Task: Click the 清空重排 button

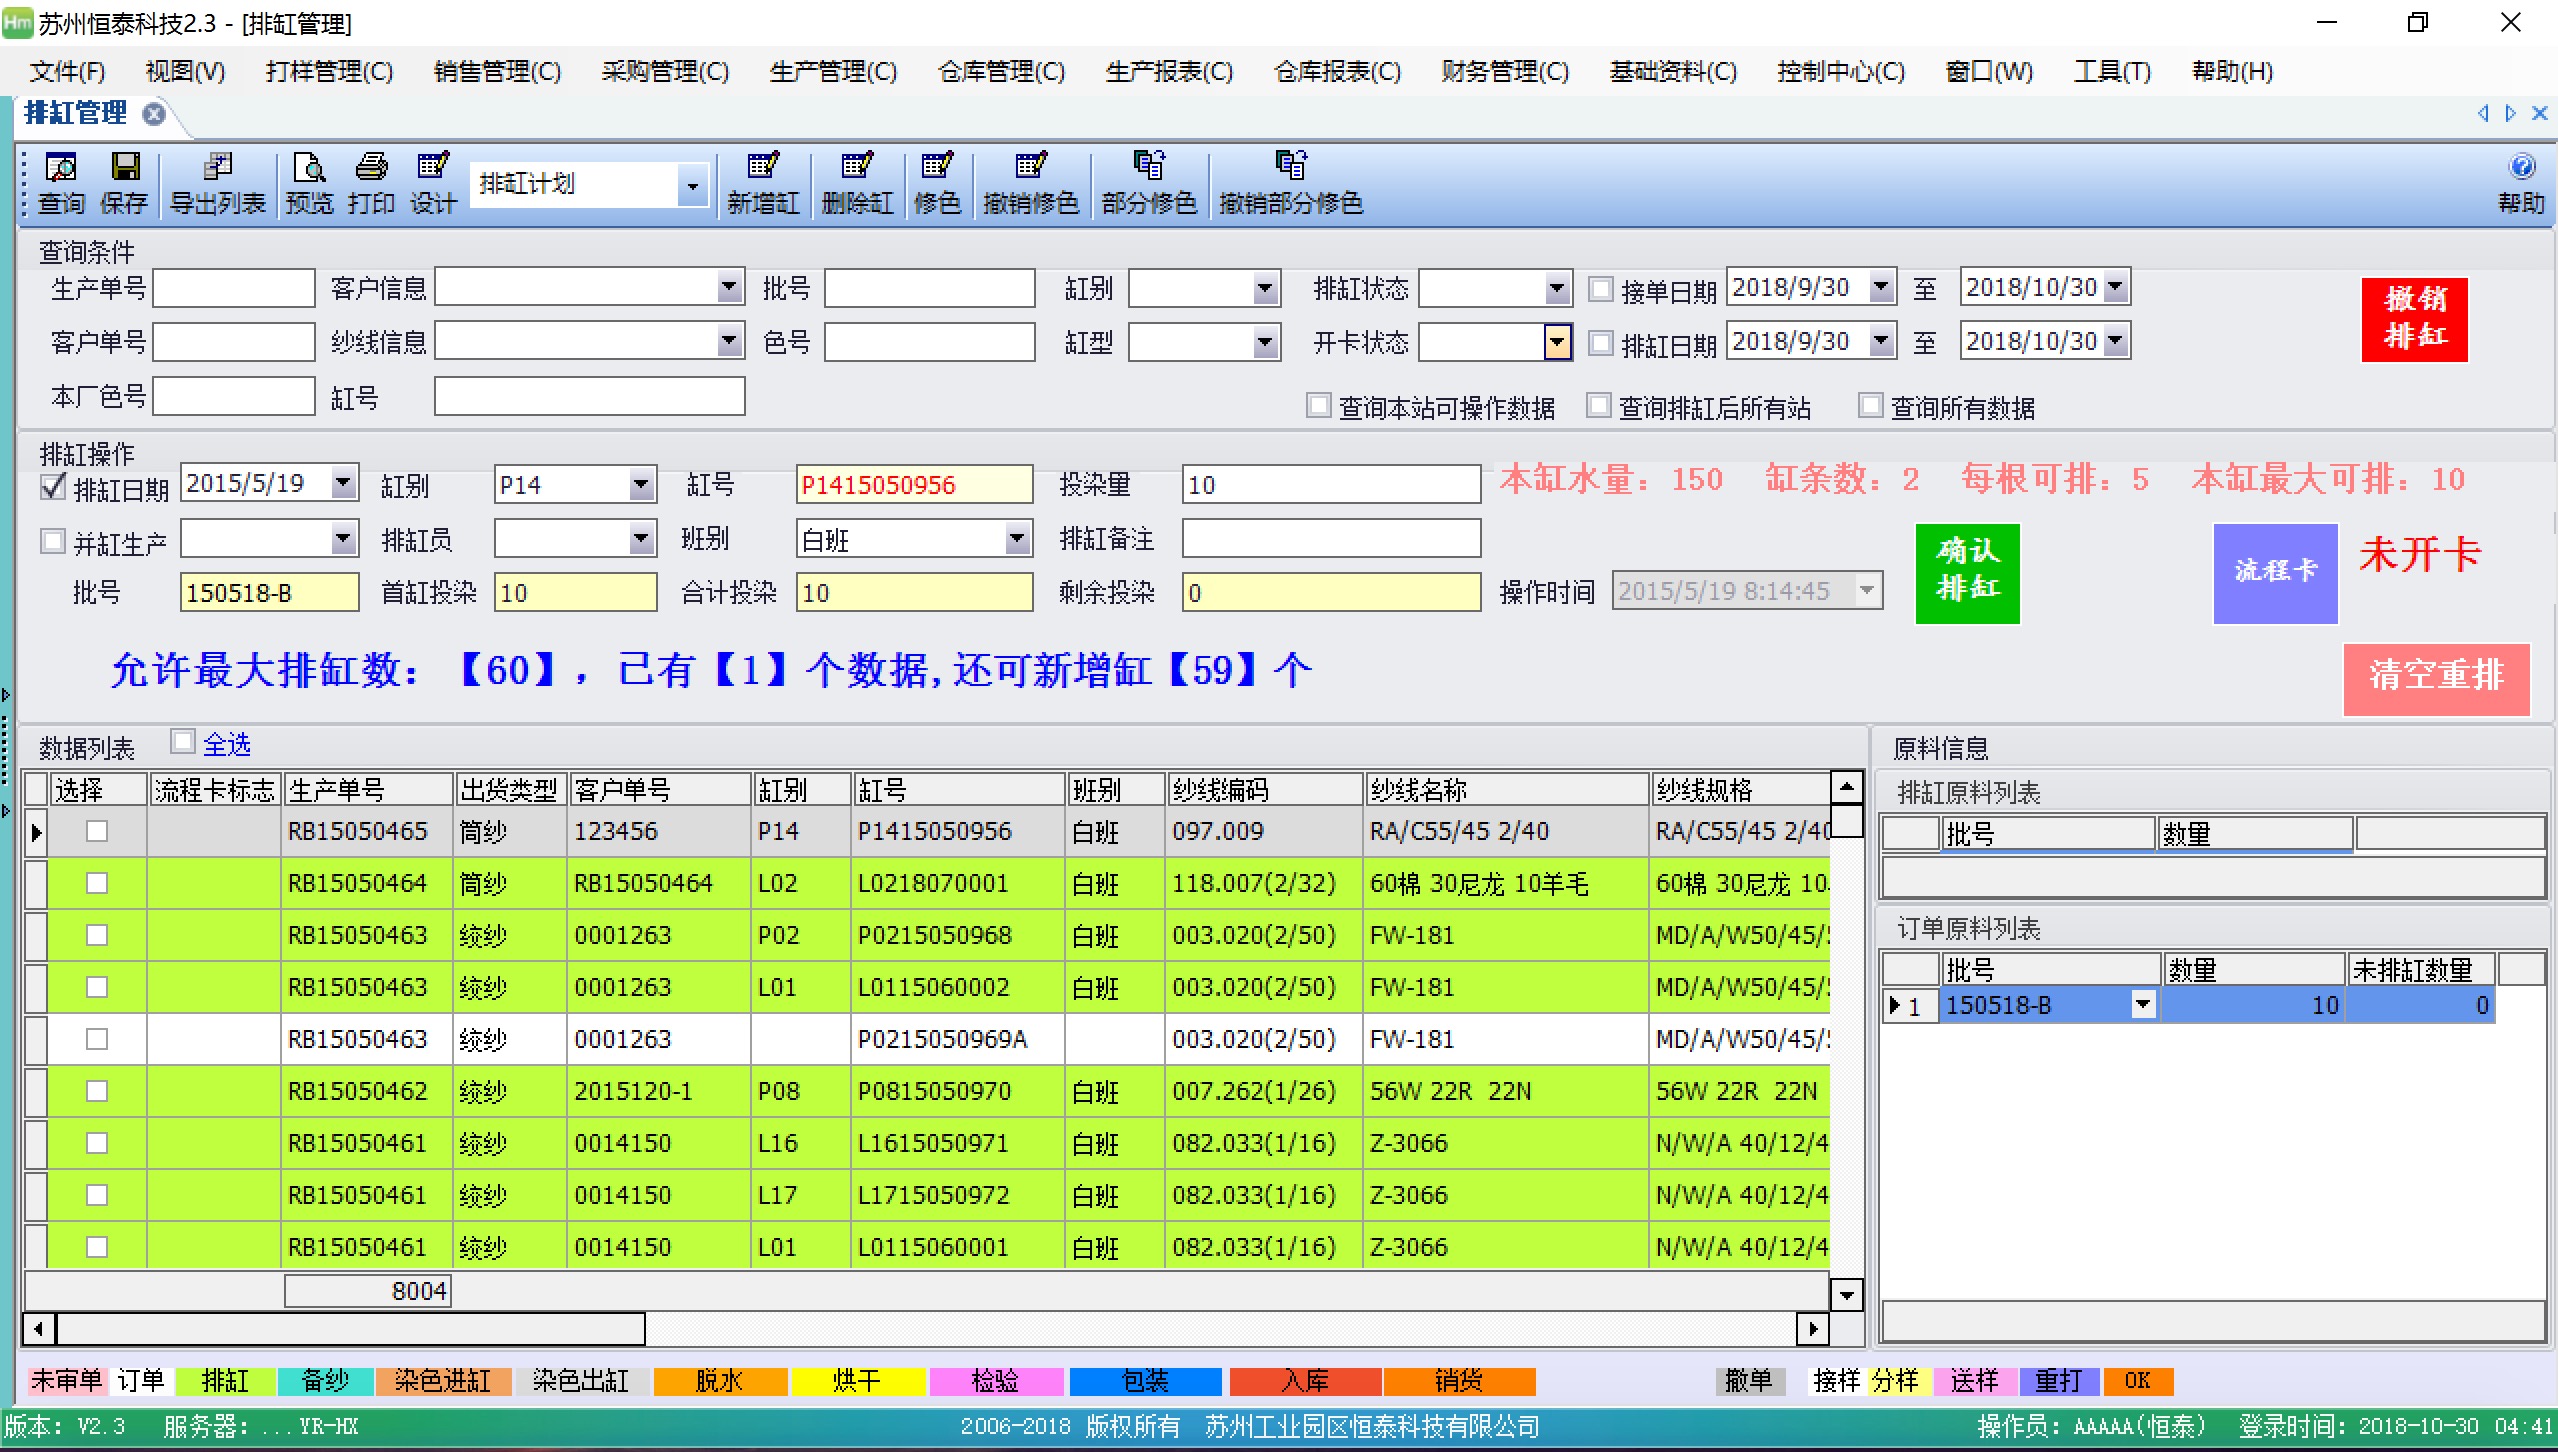Action: [x=2437, y=679]
